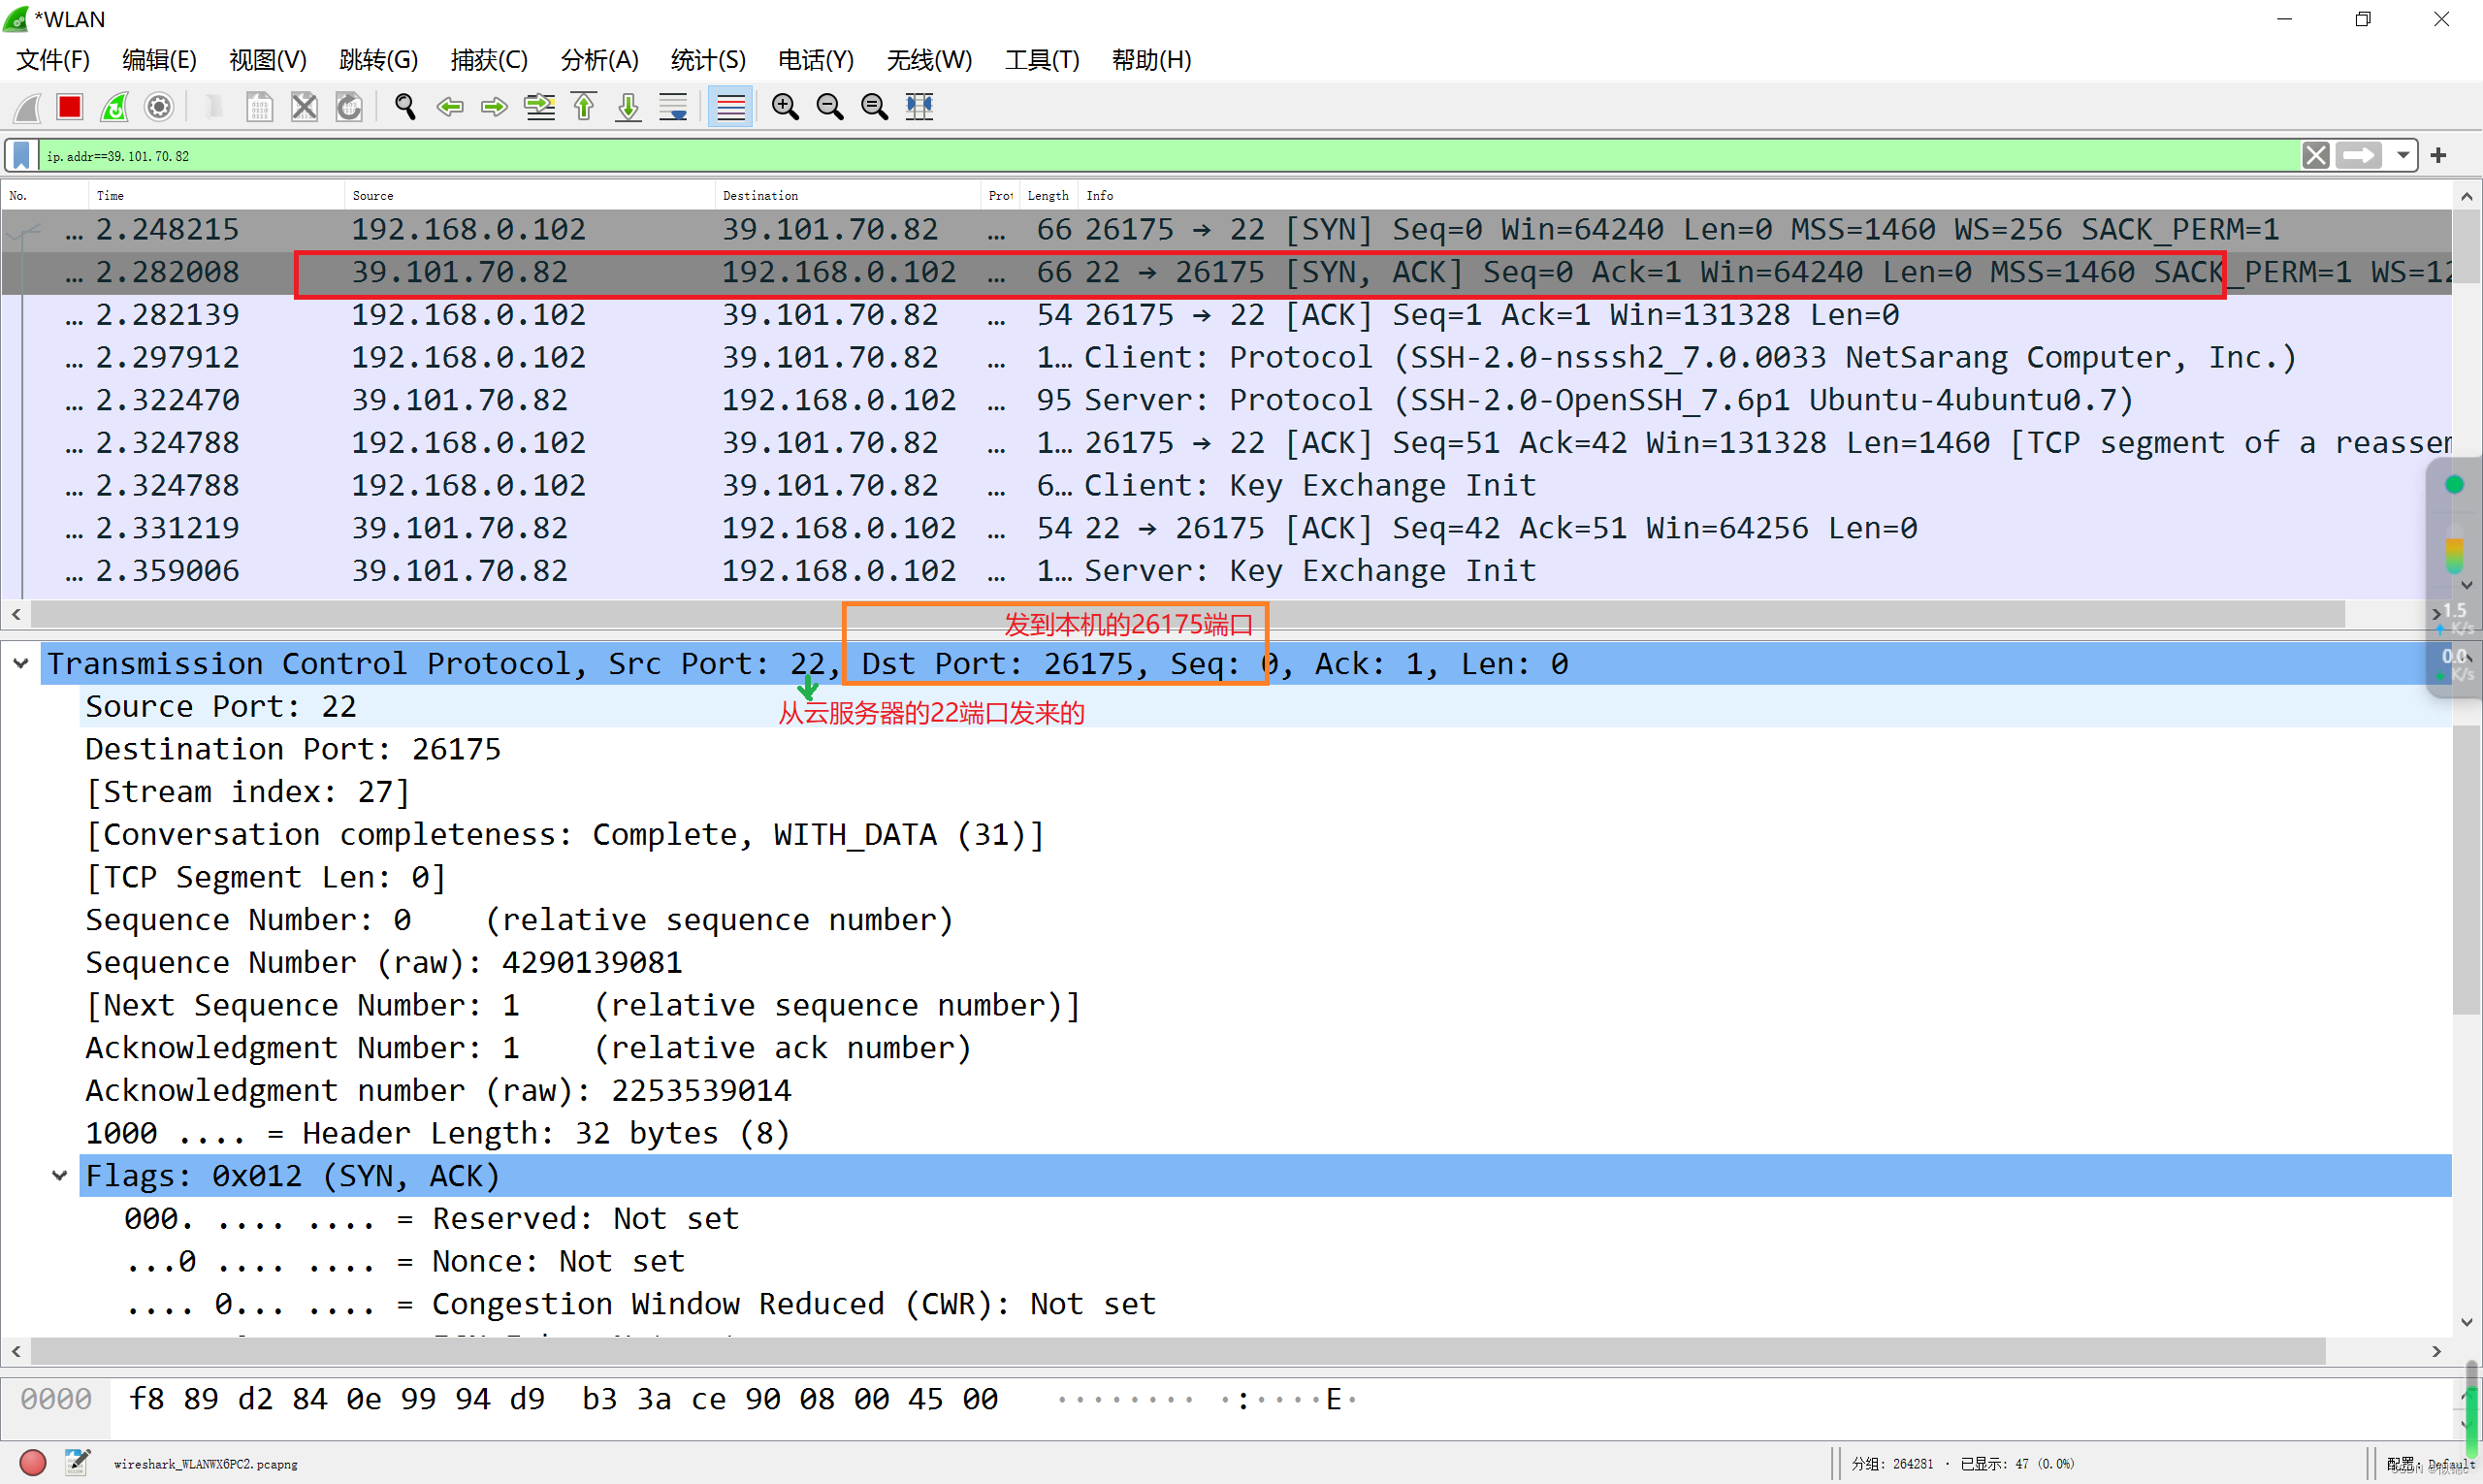This screenshot has width=2483, height=1484.
Task: Open the display filter history dropdown
Action: pos(2402,156)
